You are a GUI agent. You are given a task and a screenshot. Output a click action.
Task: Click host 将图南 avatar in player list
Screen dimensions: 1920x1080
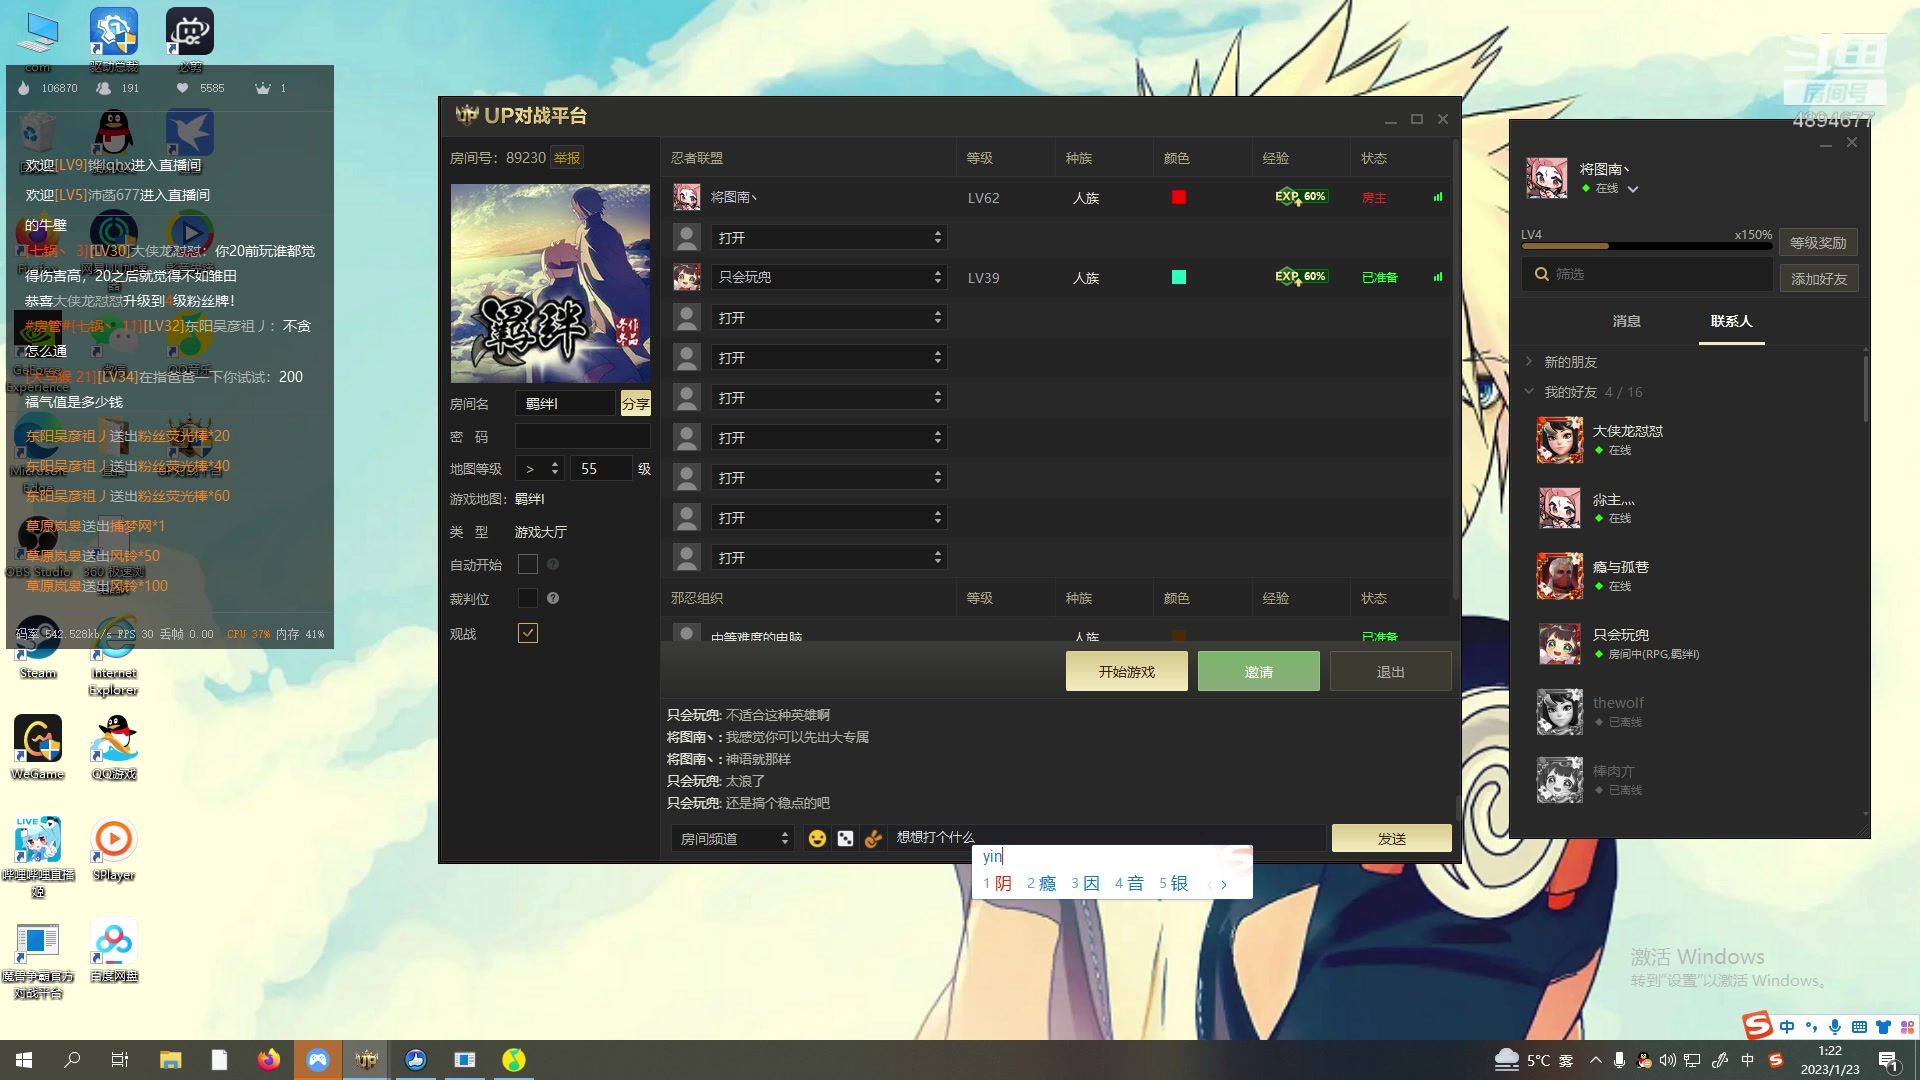(x=687, y=197)
